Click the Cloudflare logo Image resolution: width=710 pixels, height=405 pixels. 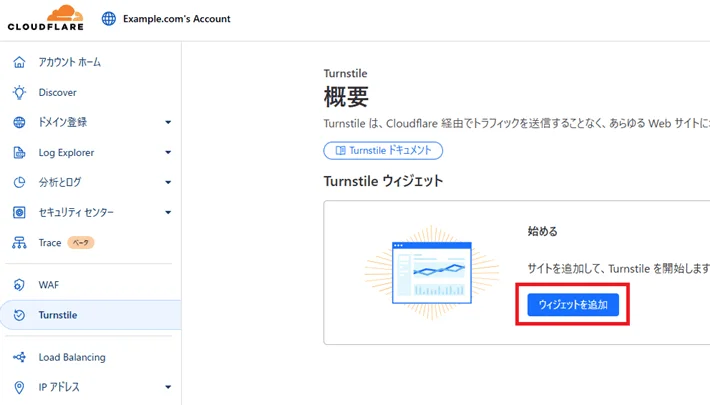tap(45, 18)
